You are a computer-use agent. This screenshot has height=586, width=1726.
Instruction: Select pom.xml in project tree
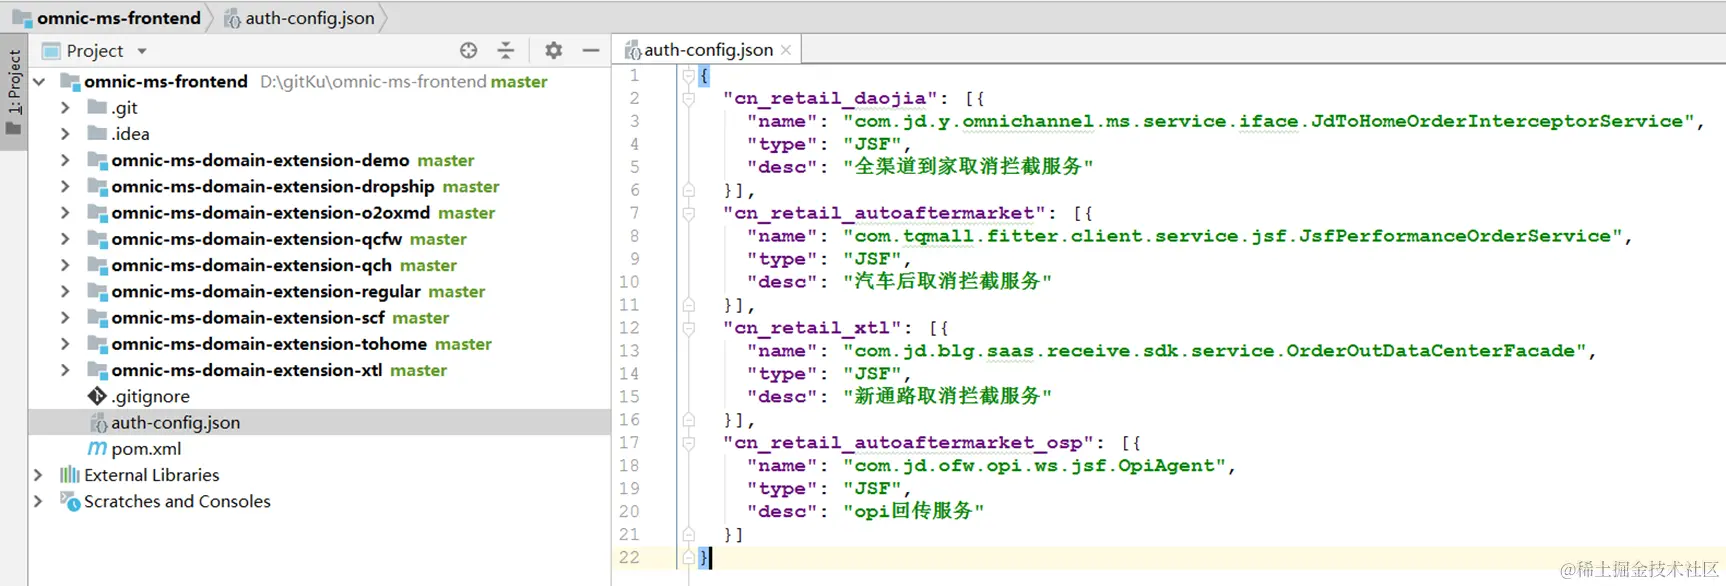(x=146, y=449)
